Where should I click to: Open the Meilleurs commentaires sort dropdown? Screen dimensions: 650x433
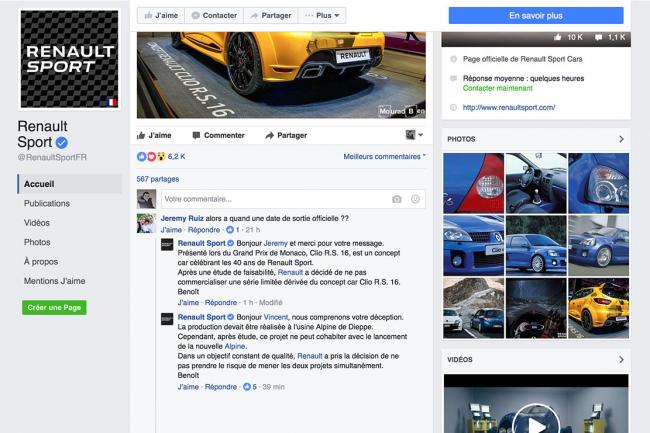click(x=384, y=157)
